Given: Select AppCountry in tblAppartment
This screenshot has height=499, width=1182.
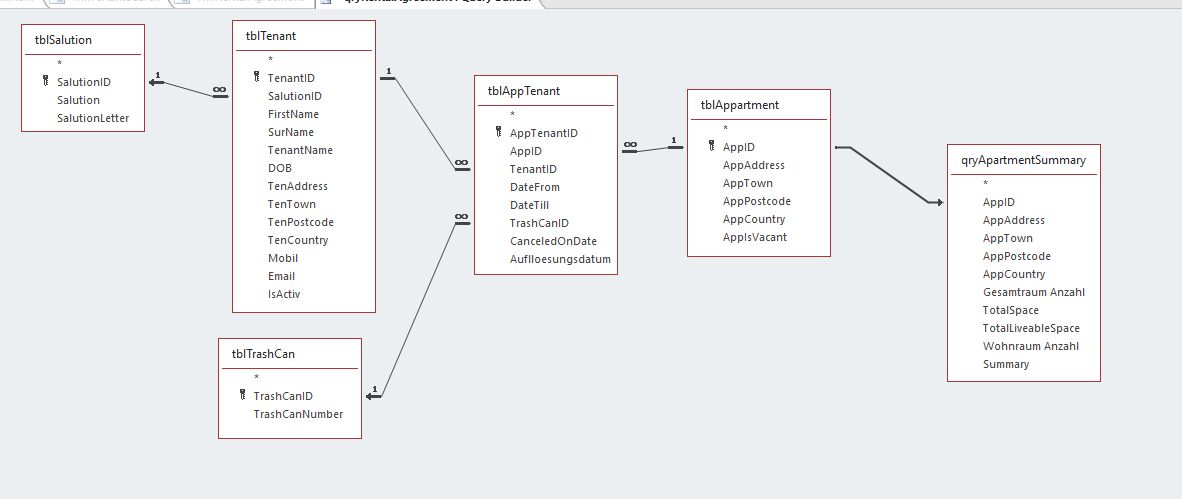Looking at the screenshot, I should (754, 219).
